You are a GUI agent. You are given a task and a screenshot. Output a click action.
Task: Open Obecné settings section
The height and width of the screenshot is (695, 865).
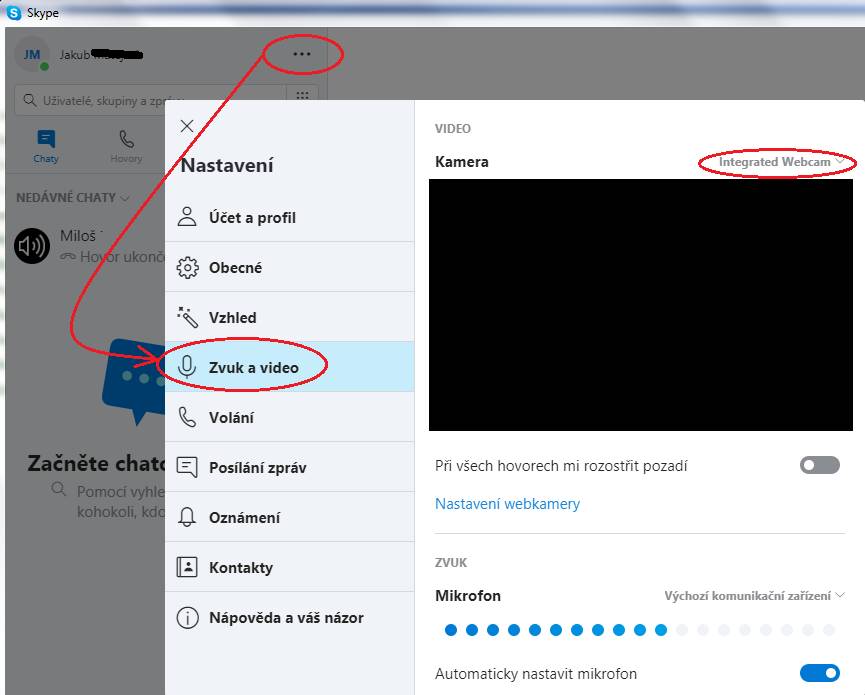pyautogui.click(x=290, y=268)
